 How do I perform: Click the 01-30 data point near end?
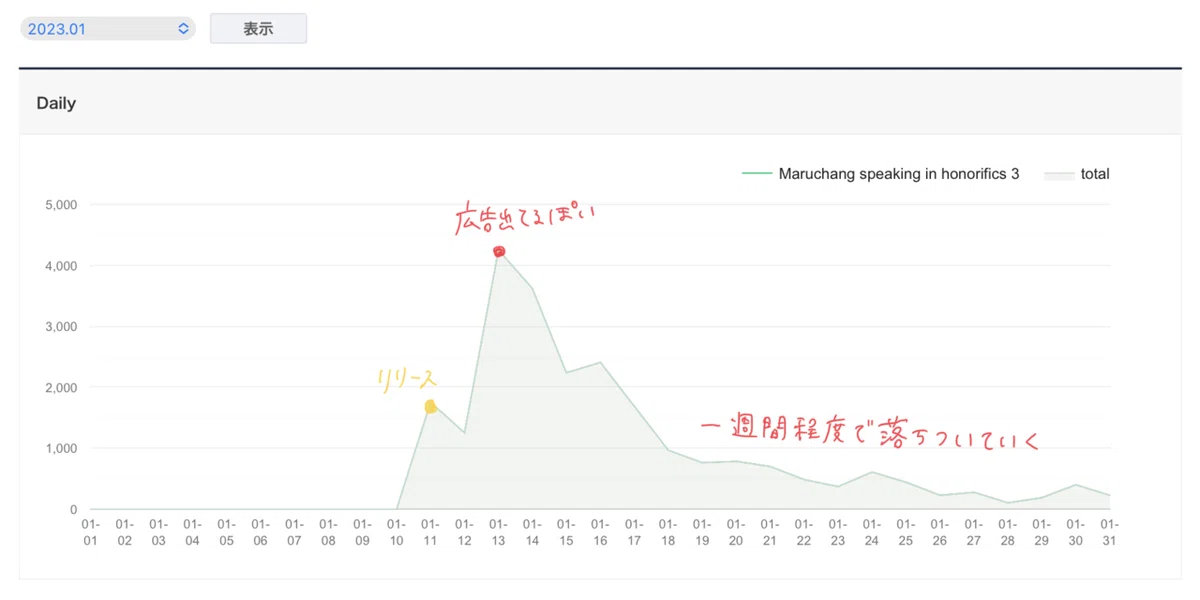click(1076, 485)
